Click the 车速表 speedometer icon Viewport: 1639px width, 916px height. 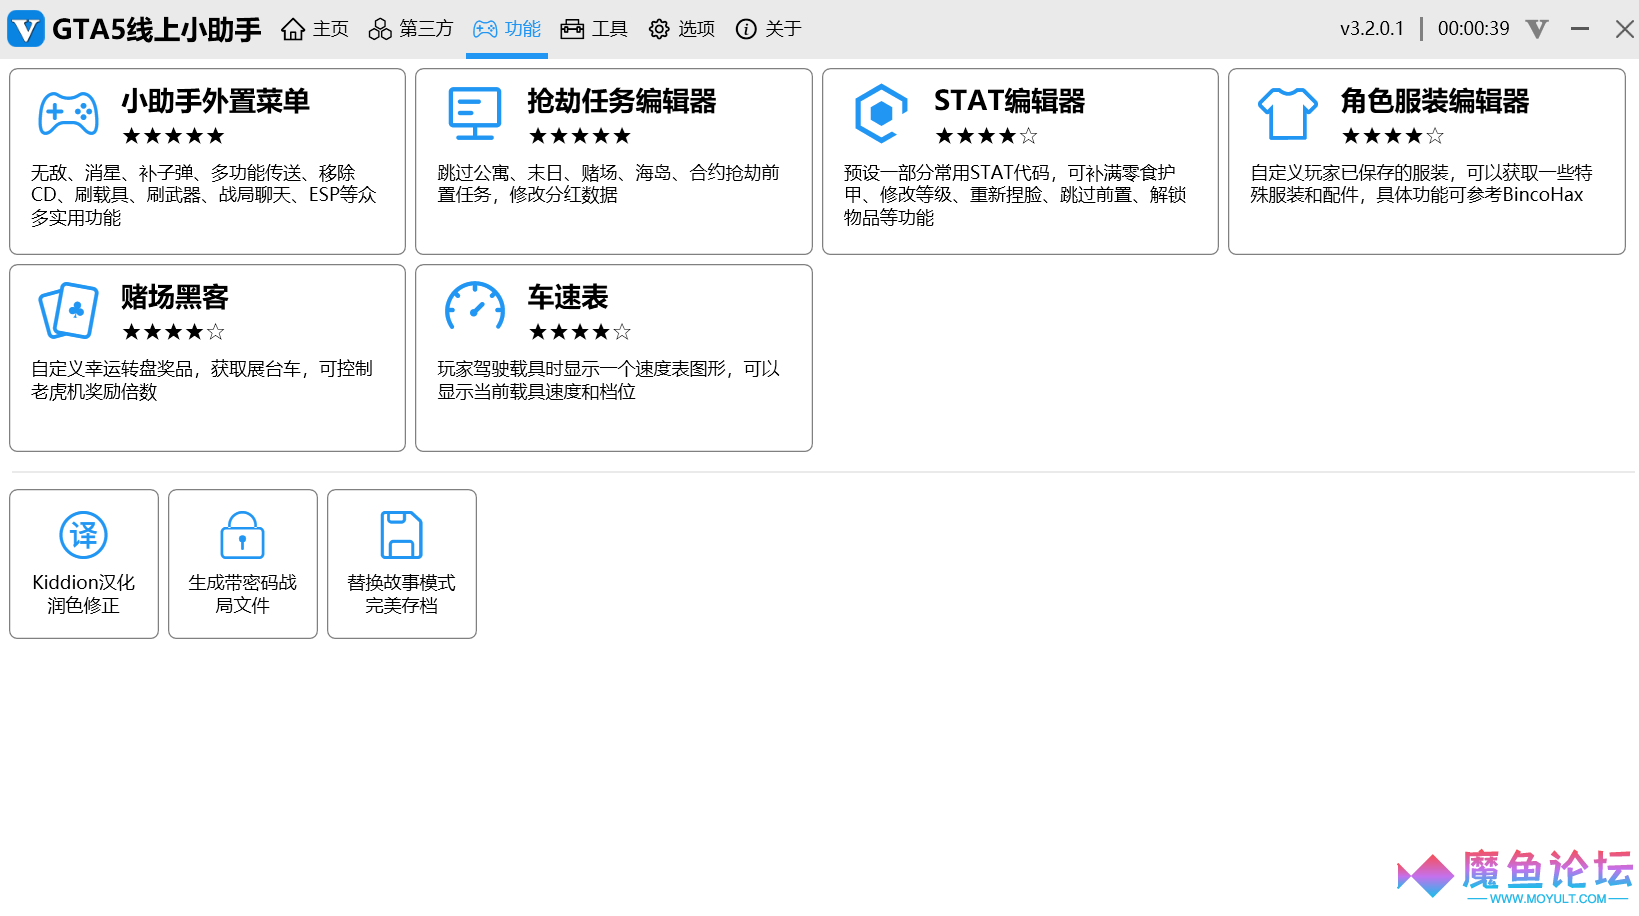[x=475, y=306]
